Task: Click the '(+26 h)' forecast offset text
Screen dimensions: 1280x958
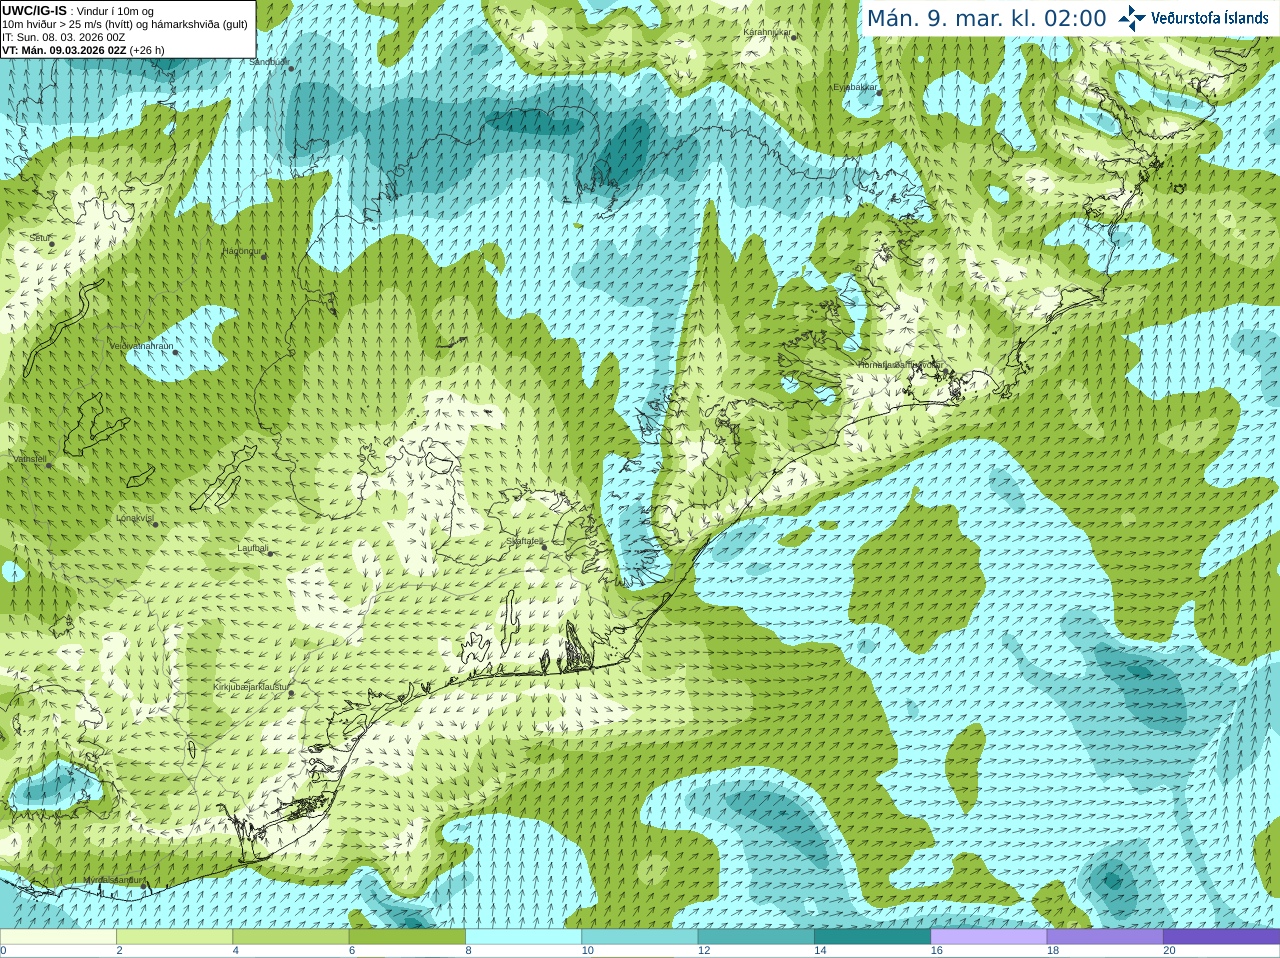Action: [x=147, y=50]
